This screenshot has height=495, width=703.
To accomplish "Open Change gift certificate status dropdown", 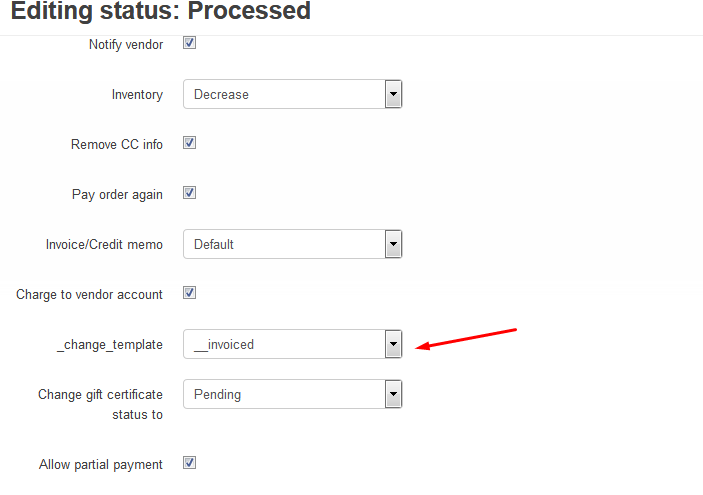I will [292, 394].
